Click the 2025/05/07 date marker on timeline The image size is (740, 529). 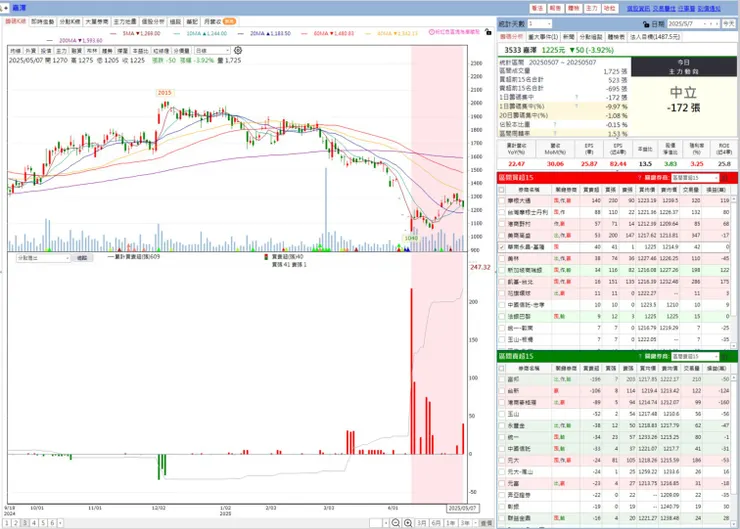pos(462,508)
